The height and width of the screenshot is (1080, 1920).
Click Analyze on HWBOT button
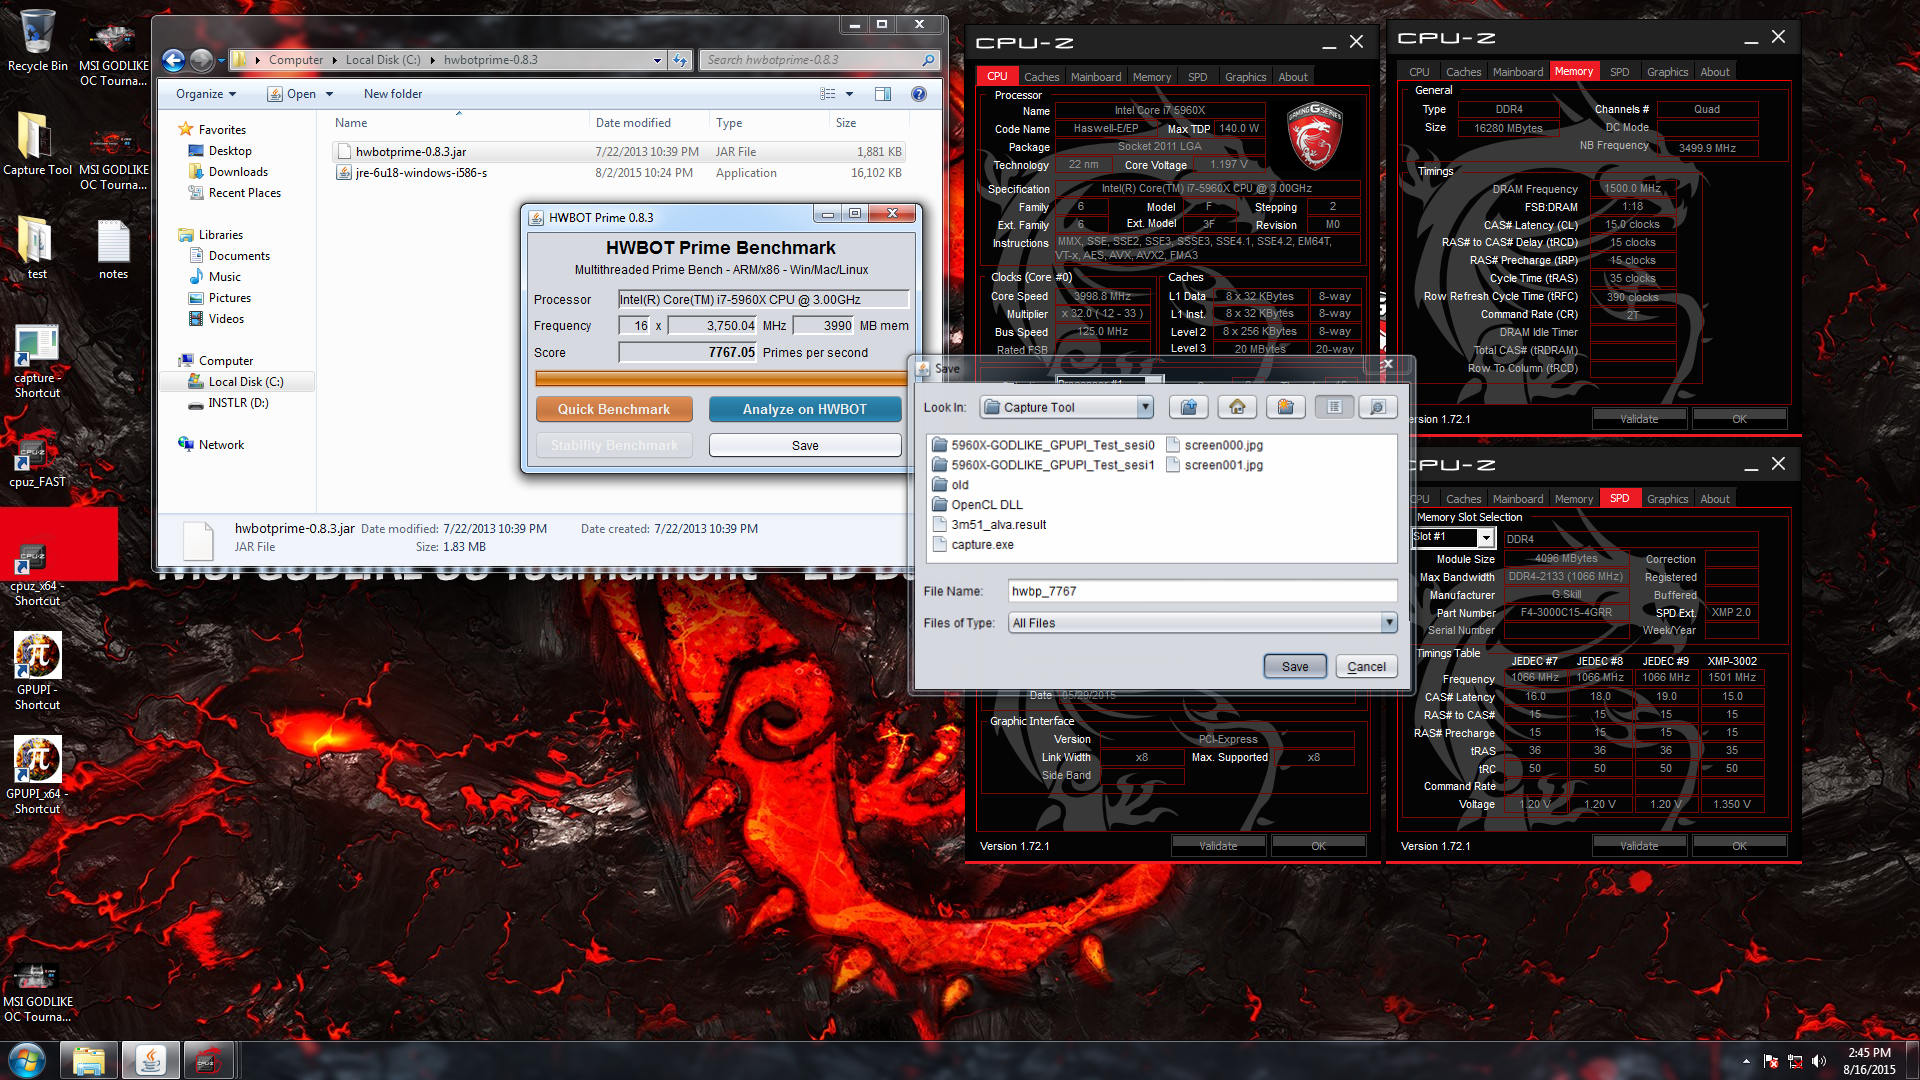pyautogui.click(x=804, y=409)
